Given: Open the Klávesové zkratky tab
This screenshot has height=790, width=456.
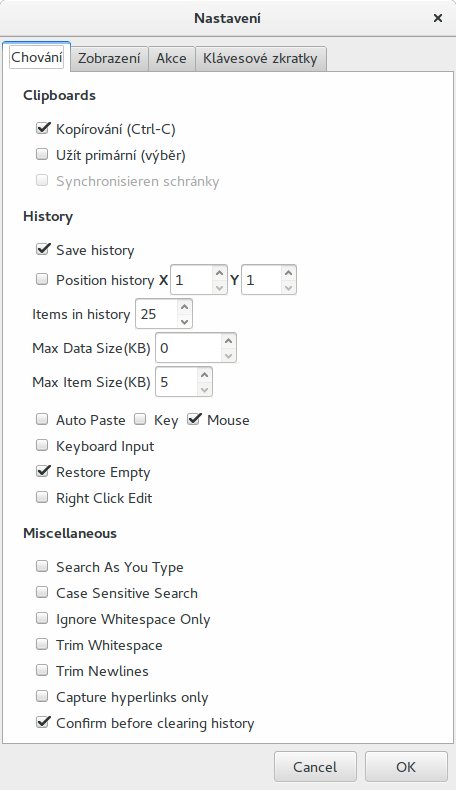Looking at the screenshot, I should [x=260, y=58].
